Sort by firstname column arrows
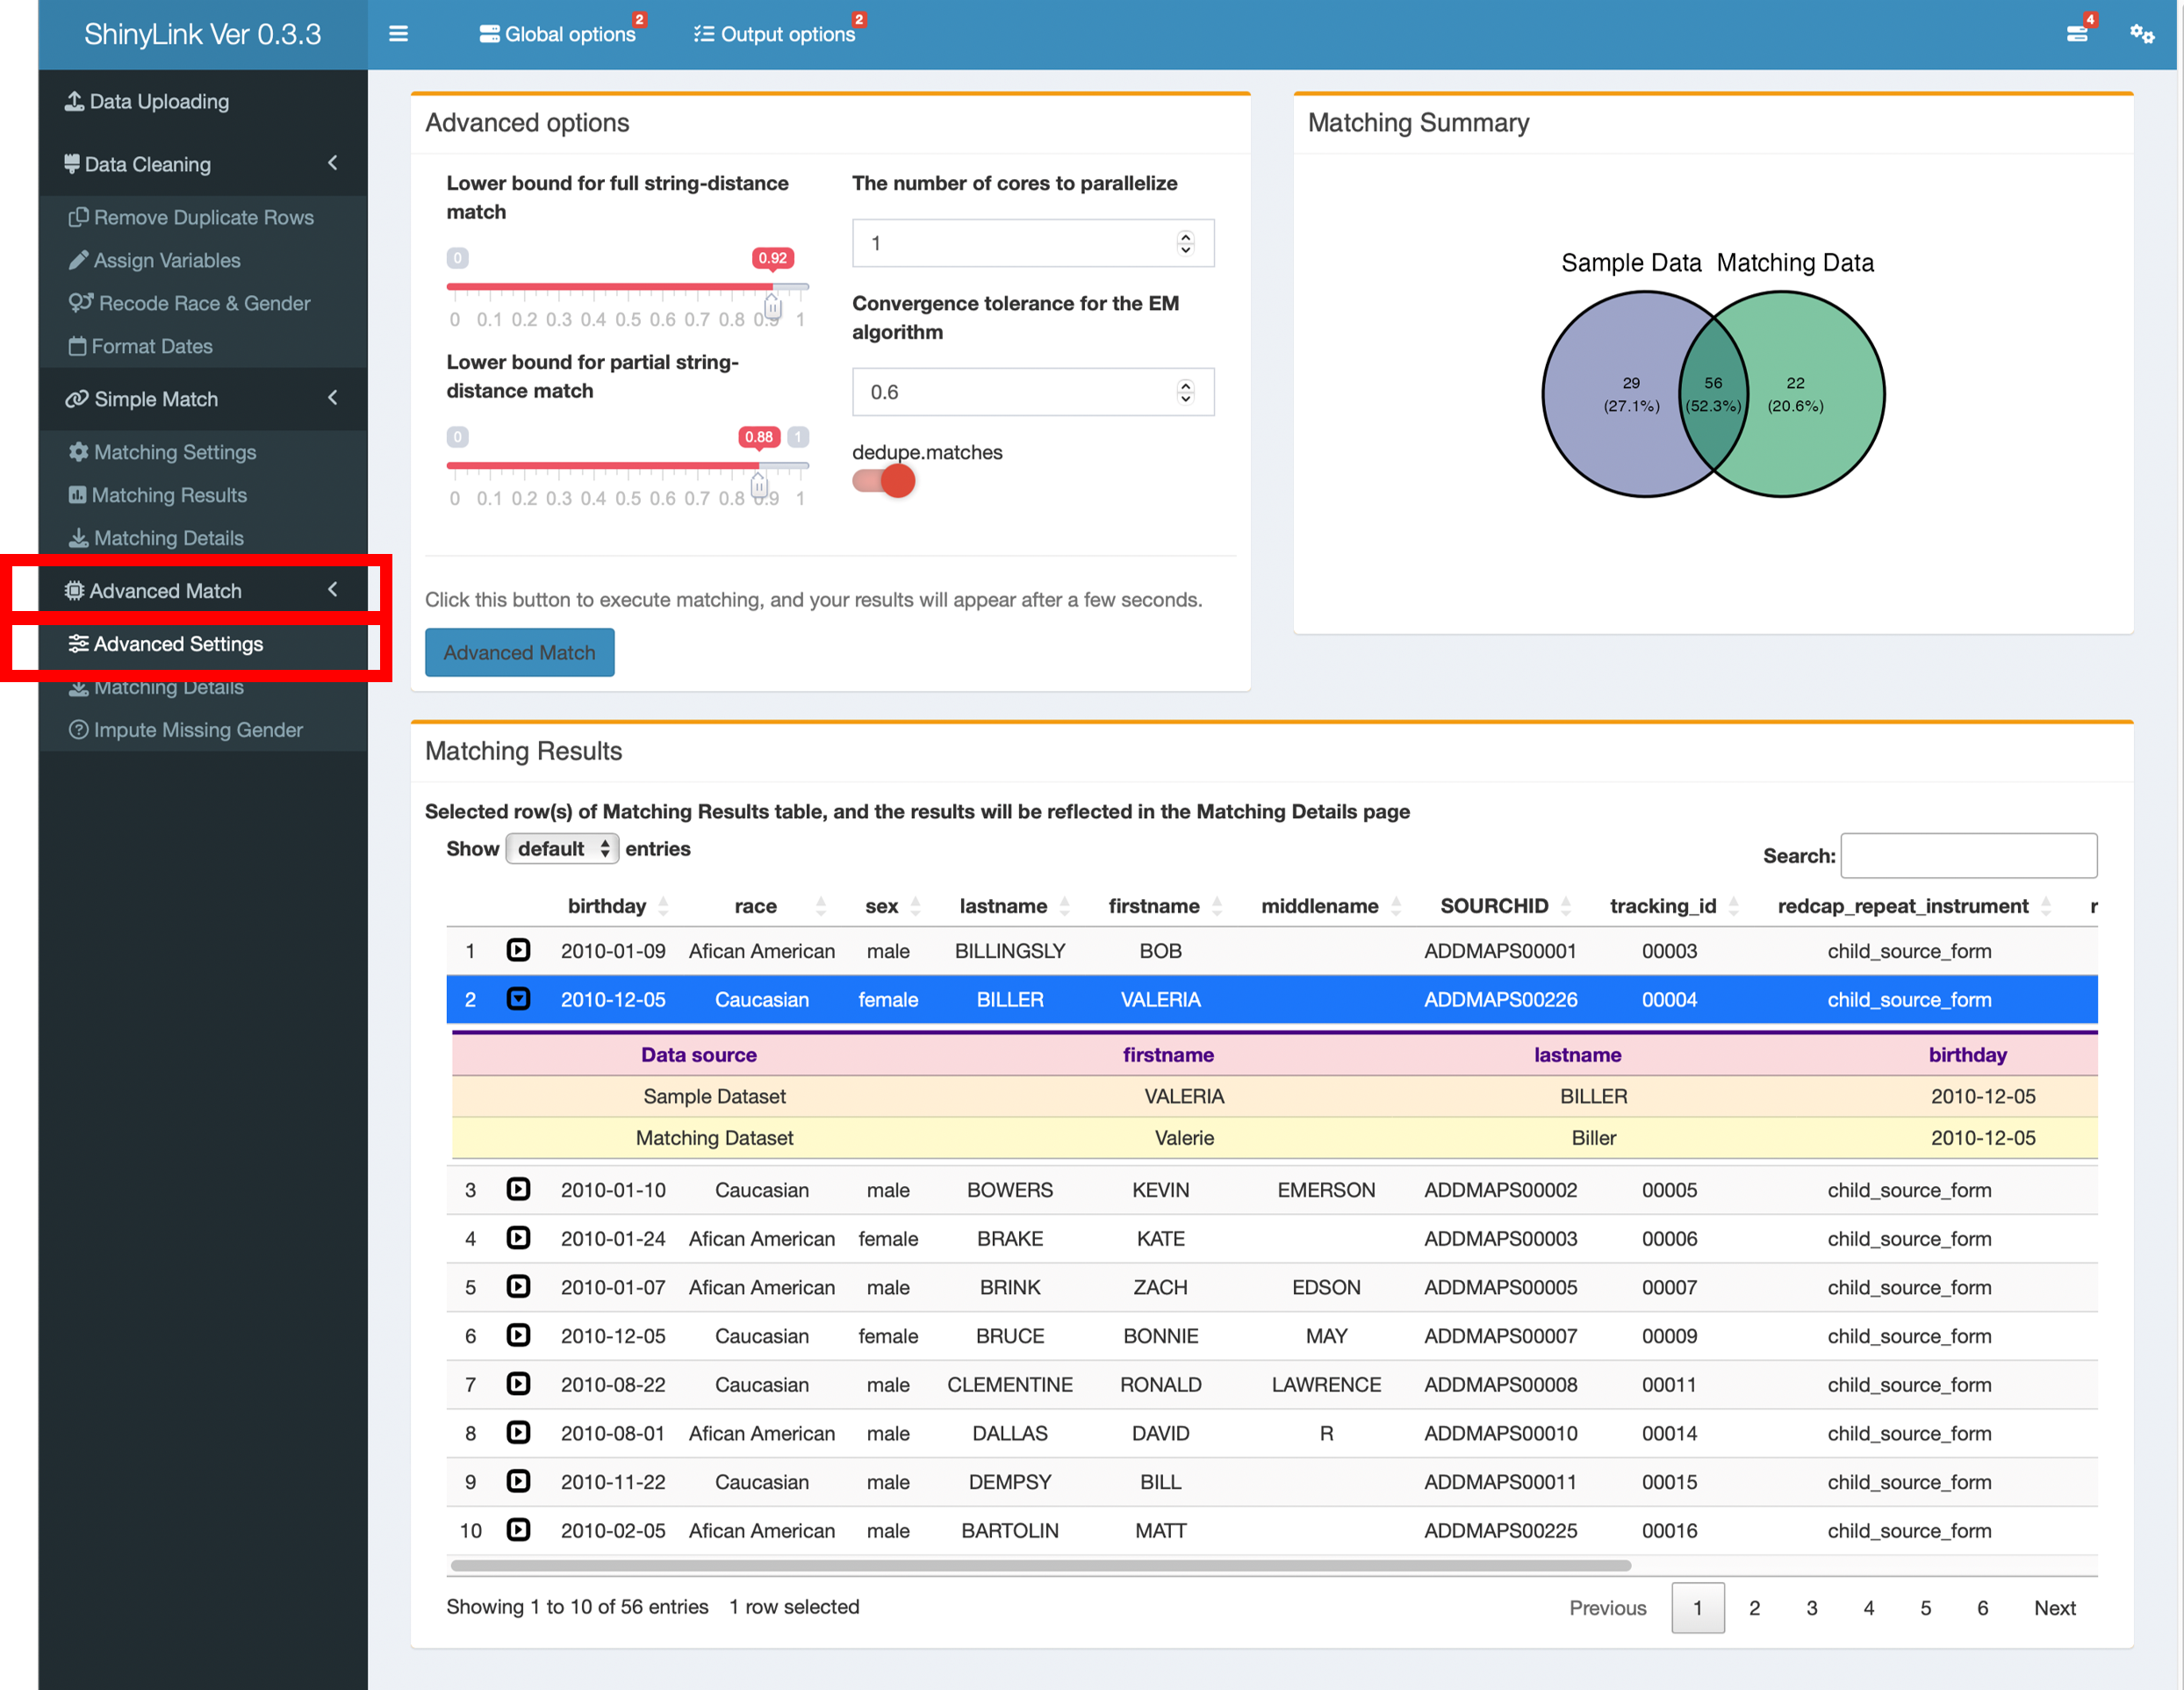 tap(1217, 906)
